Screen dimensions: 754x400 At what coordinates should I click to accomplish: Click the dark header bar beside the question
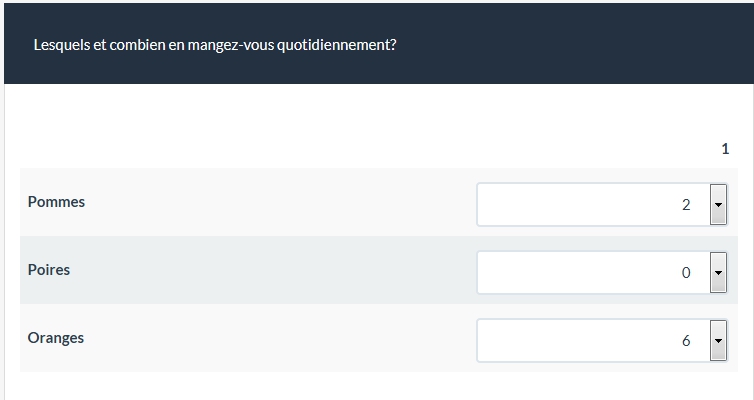[x=580, y=45]
